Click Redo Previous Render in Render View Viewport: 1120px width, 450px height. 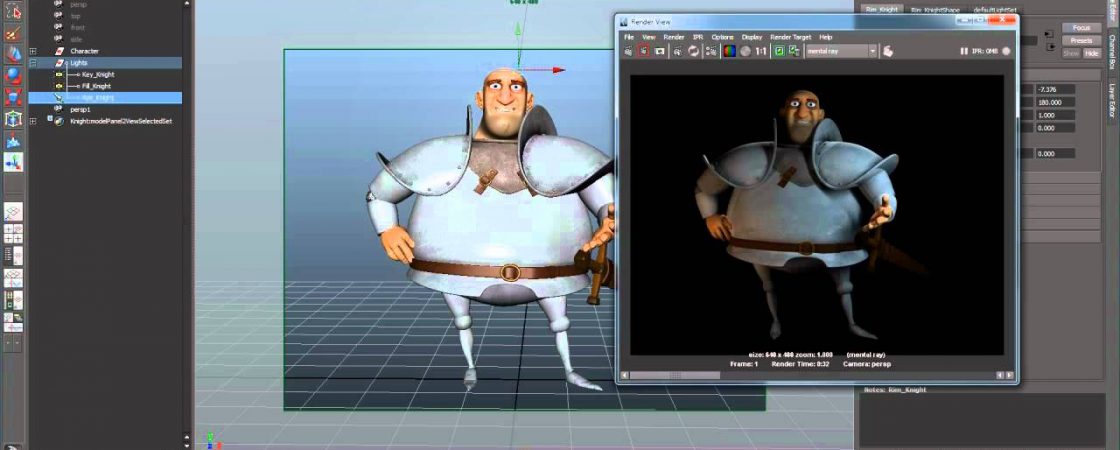629,51
